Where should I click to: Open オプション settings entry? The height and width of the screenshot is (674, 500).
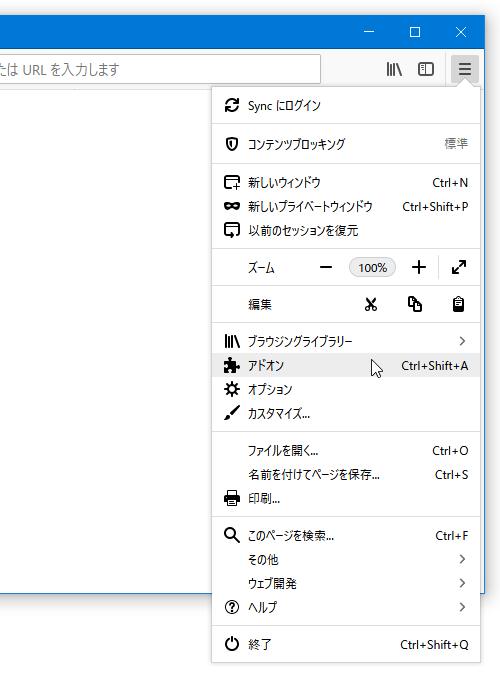click(x=346, y=389)
